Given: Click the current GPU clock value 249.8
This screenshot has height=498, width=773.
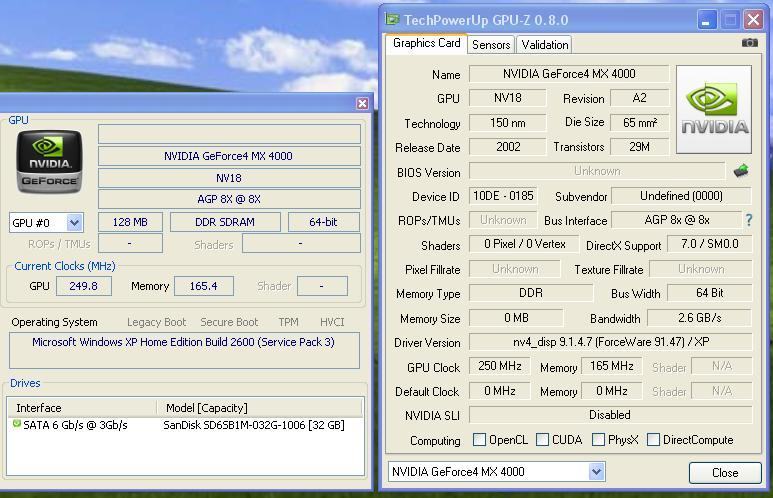Looking at the screenshot, I should pos(84,286).
